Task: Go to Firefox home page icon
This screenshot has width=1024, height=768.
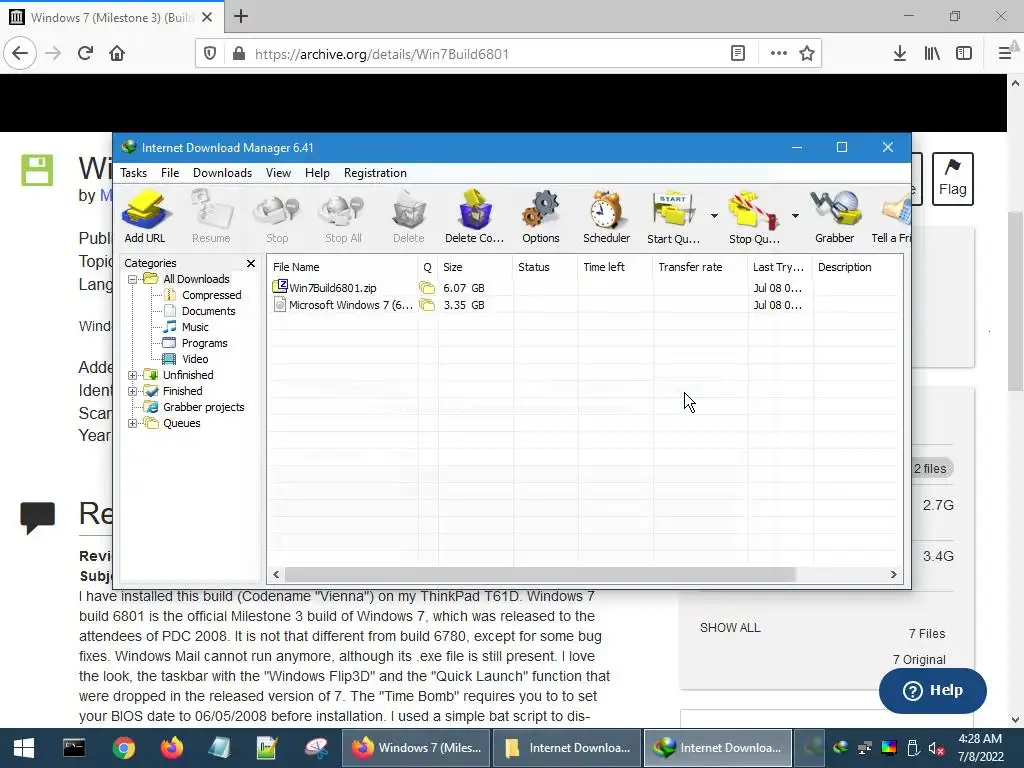Action: pos(117,54)
